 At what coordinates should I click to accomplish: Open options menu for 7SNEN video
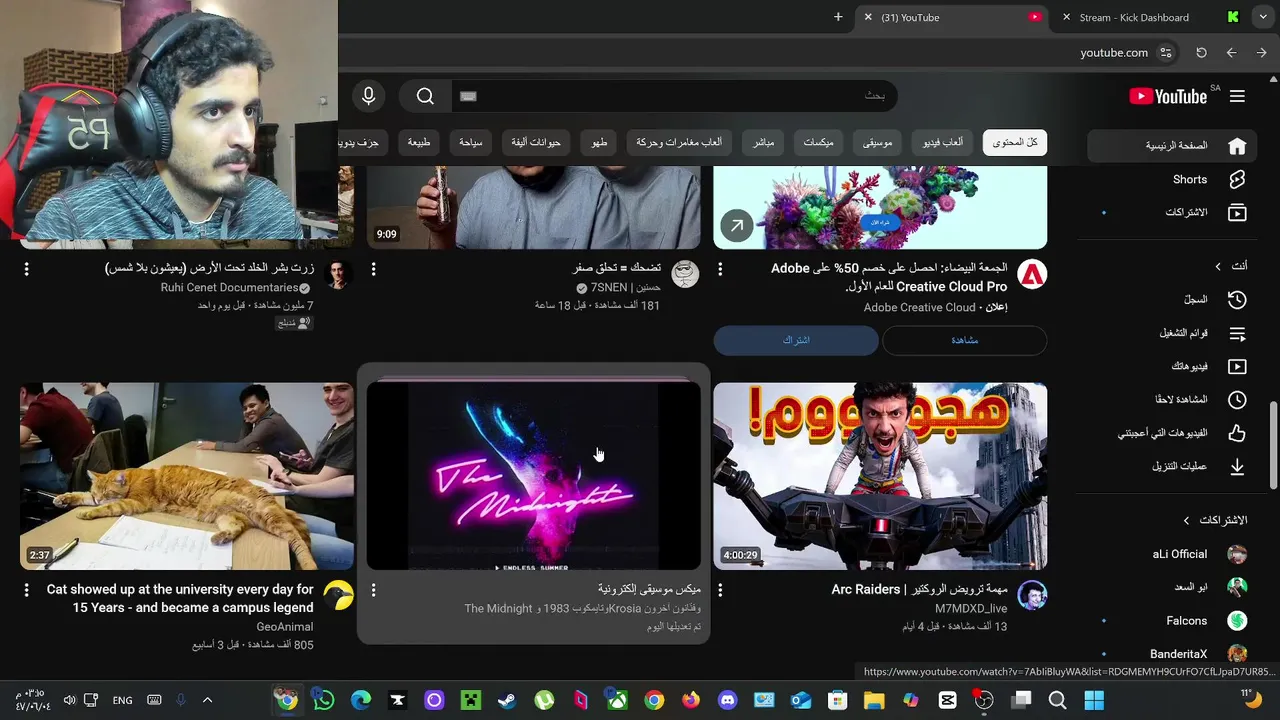[x=373, y=269]
